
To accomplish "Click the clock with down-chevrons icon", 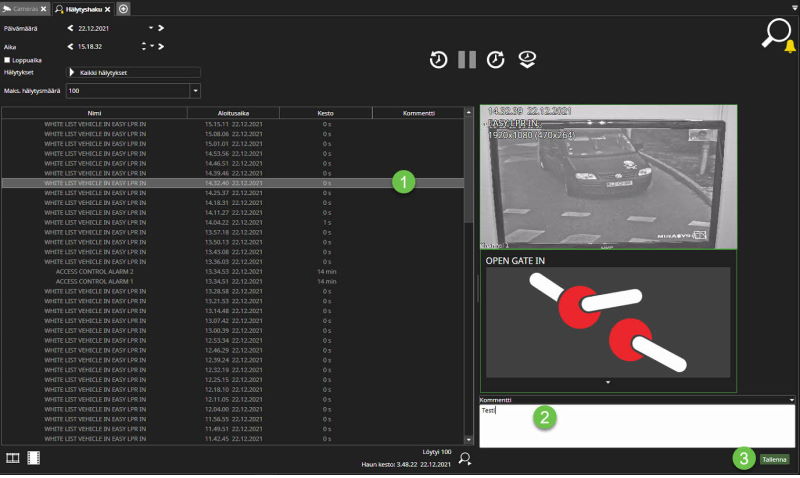I will click(x=526, y=60).
